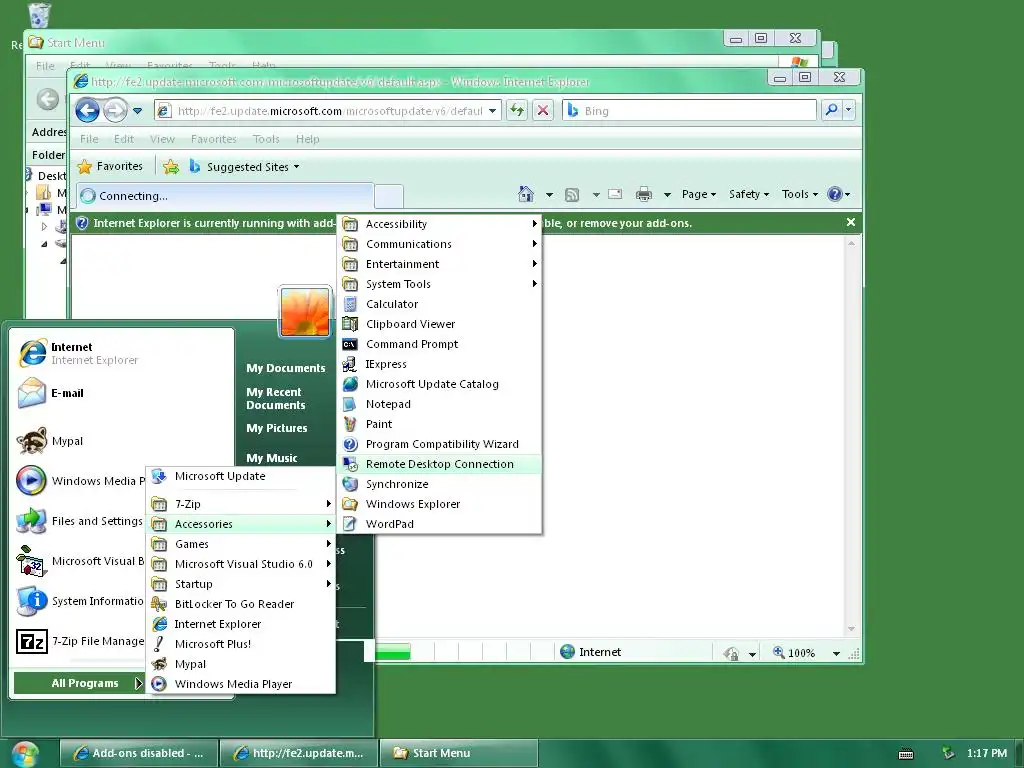
Task: Open My Recent Documents
Action: tap(276, 398)
